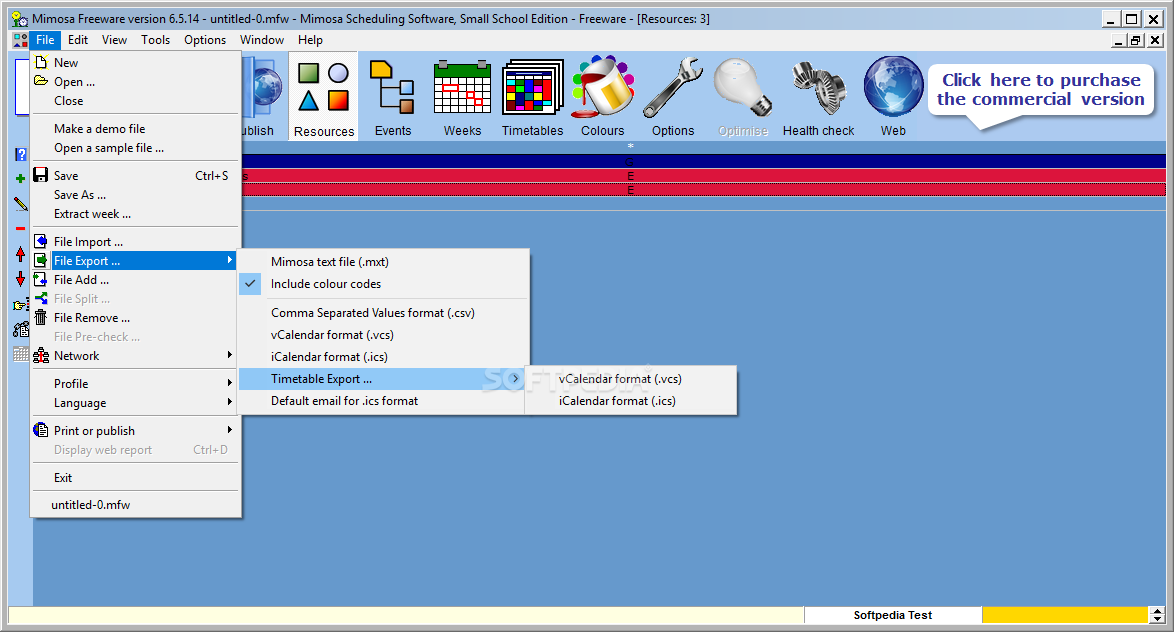Click the File Remove trash icon
The image size is (1174, 632).
pyautogui.click(x=41, y=317)
